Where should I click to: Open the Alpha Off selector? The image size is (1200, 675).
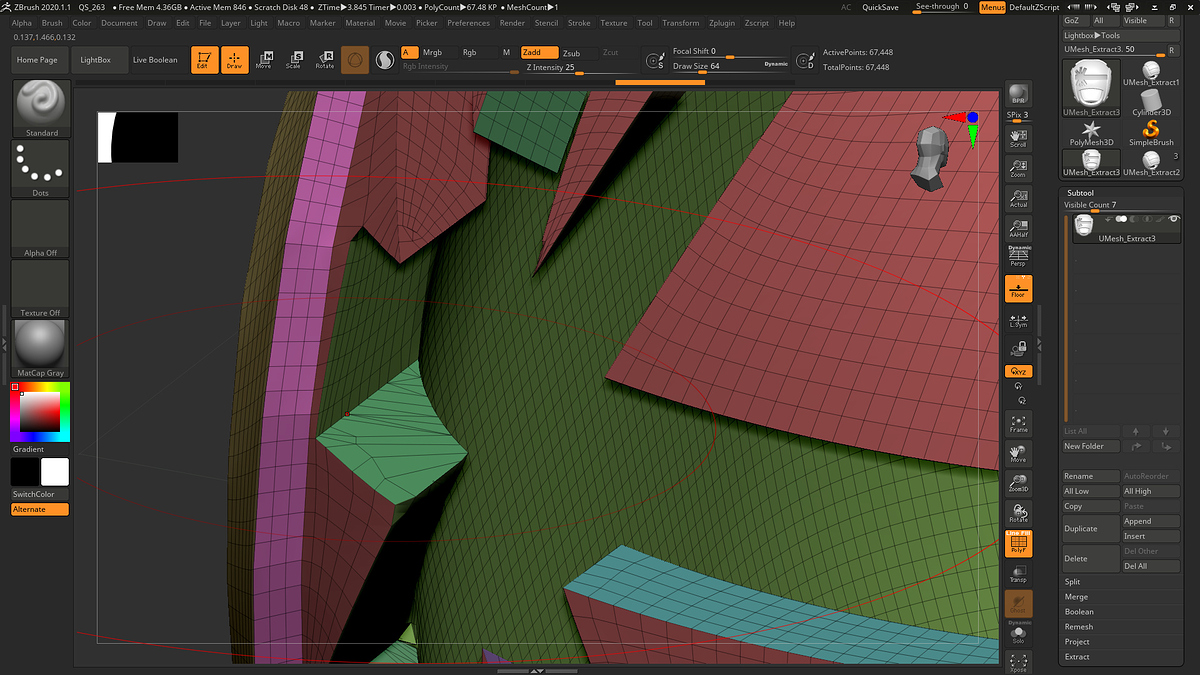pos(41,228)
